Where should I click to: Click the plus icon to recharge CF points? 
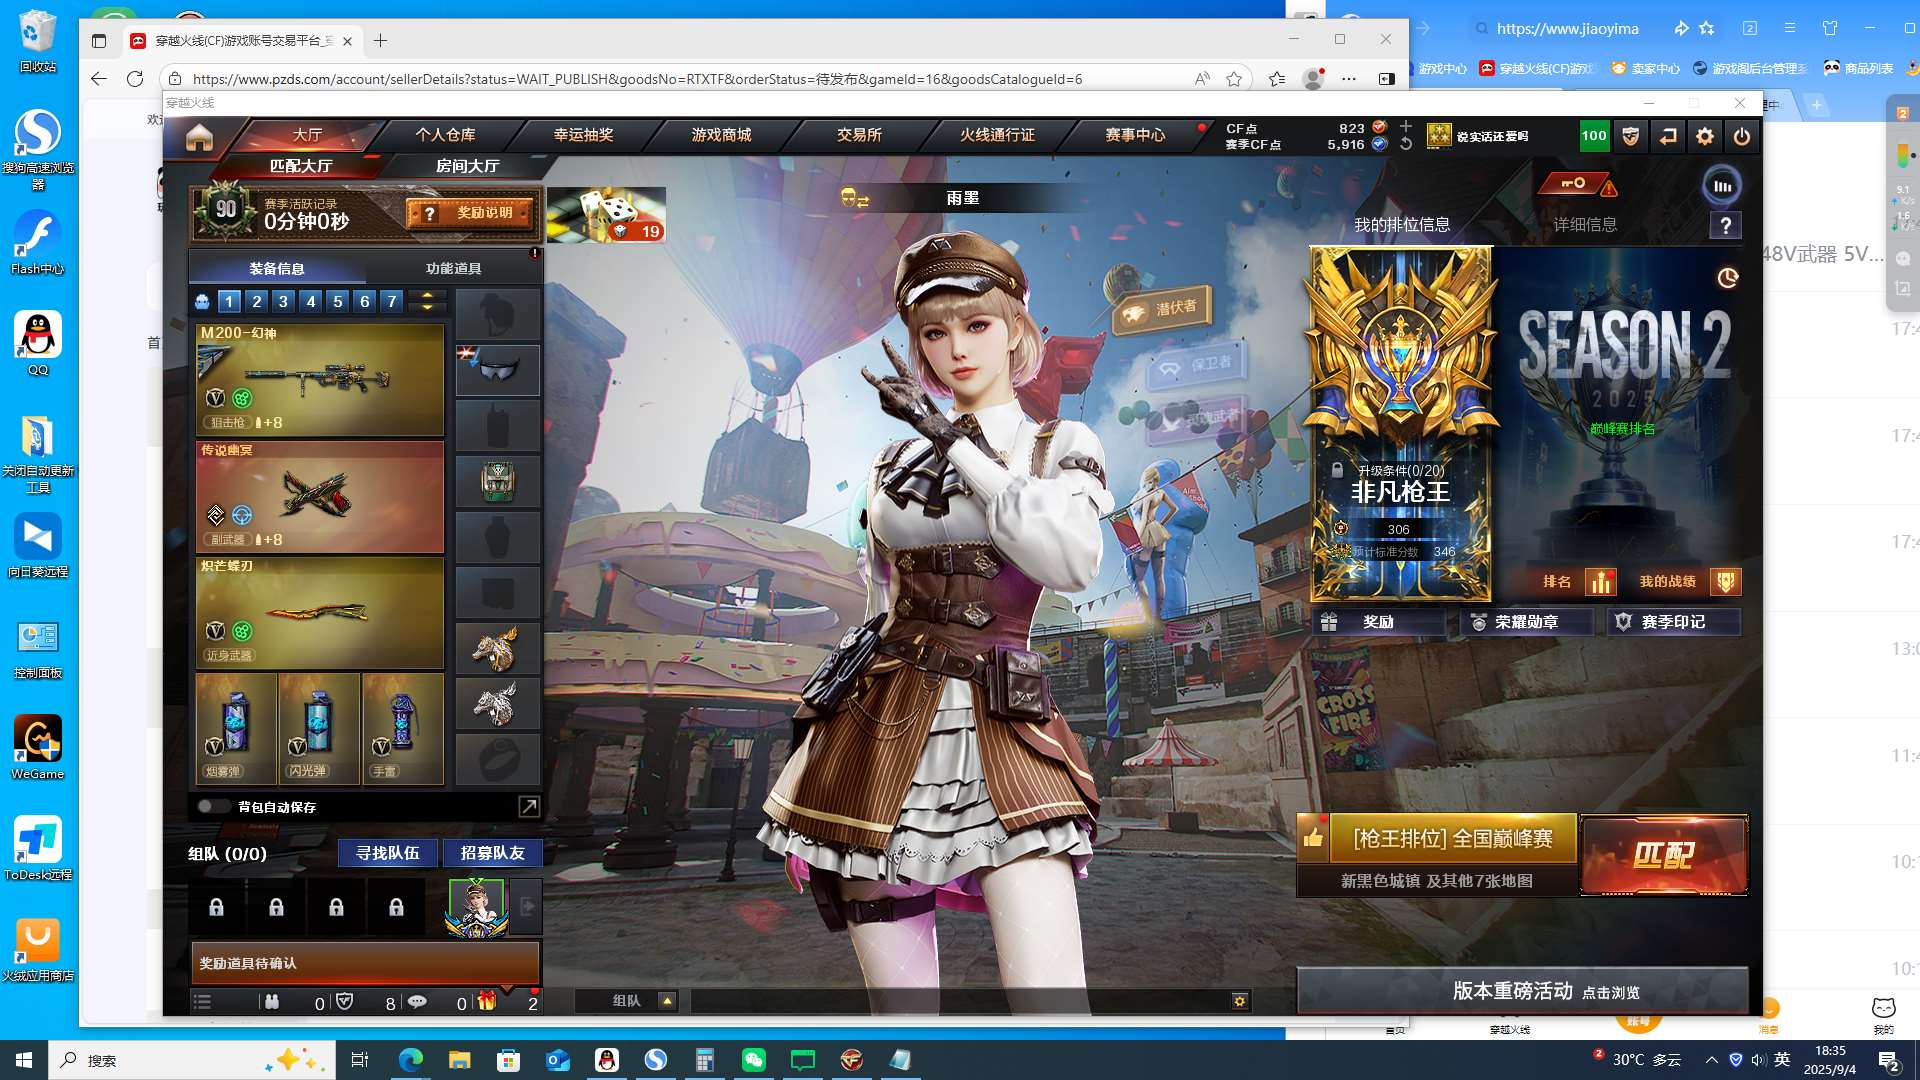(x=1406, y=126)
